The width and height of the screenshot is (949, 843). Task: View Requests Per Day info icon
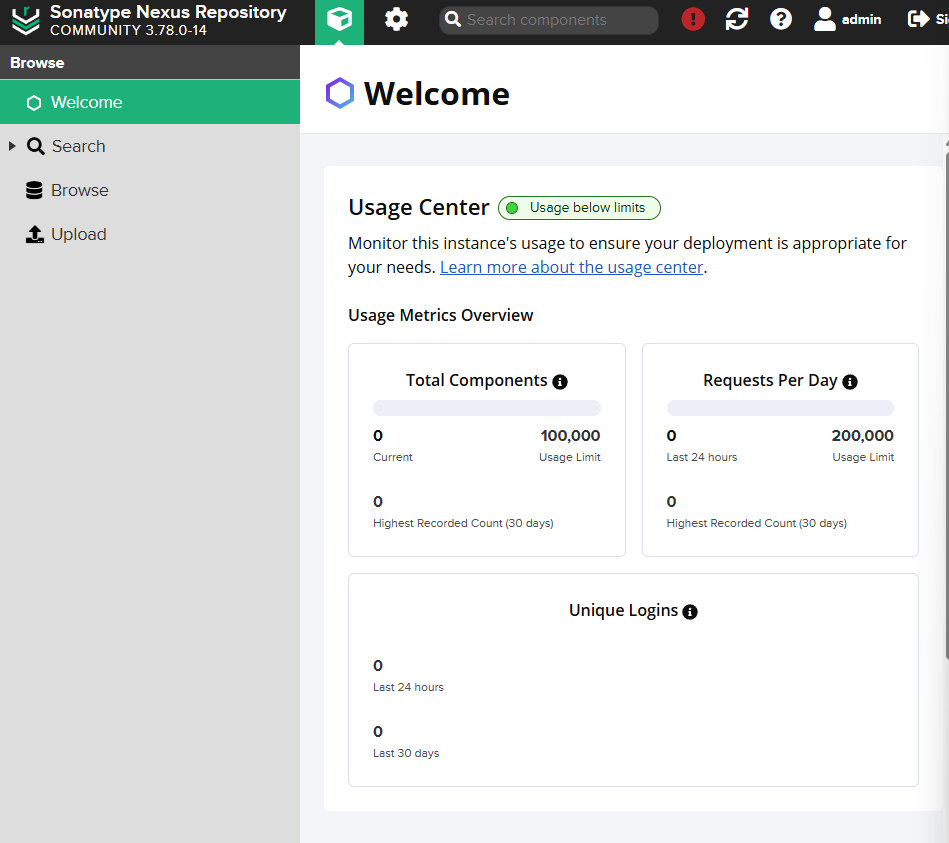pyautogui.click(x=850, y=381)
